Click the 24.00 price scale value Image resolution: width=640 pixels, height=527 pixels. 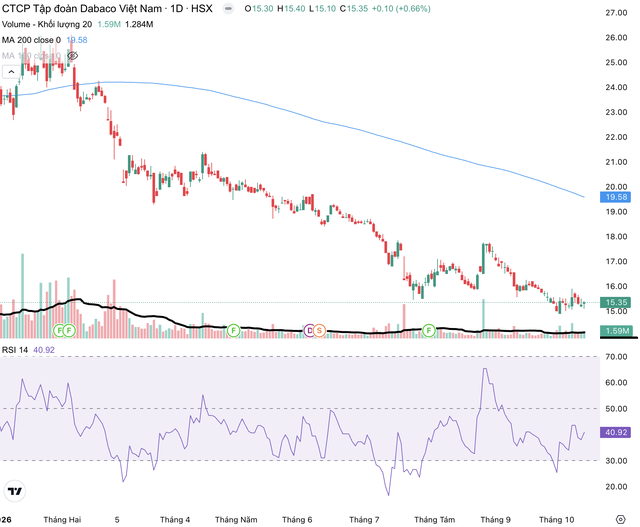(616, 87)
